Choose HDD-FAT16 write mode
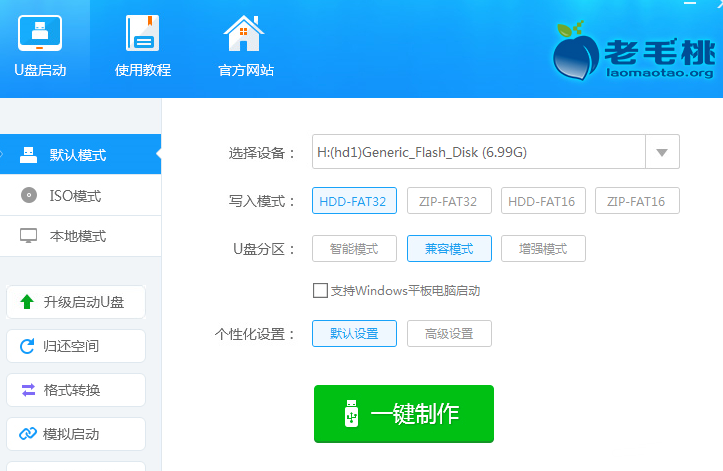Screen dimensions: 723x471 coord(543,201)
